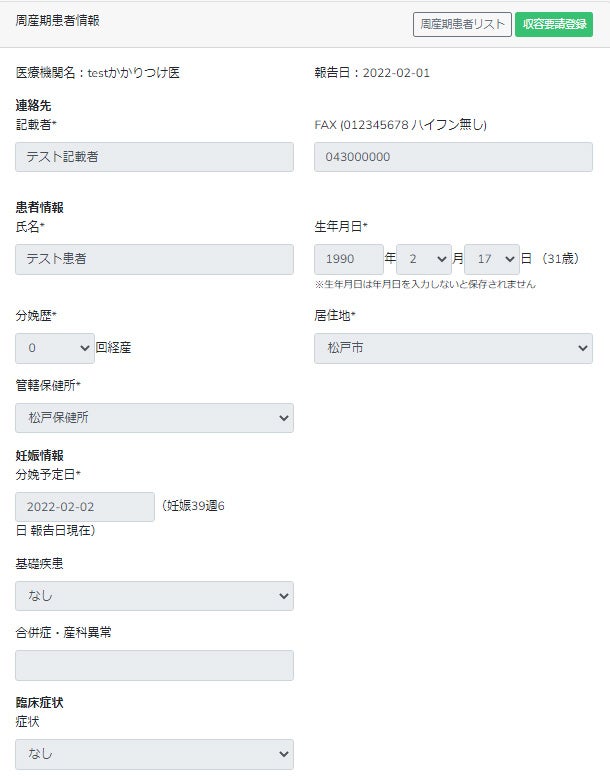Expand the 基礎疾患 dropdown
The height and width of the screenshot is (779, 610).
155,596
